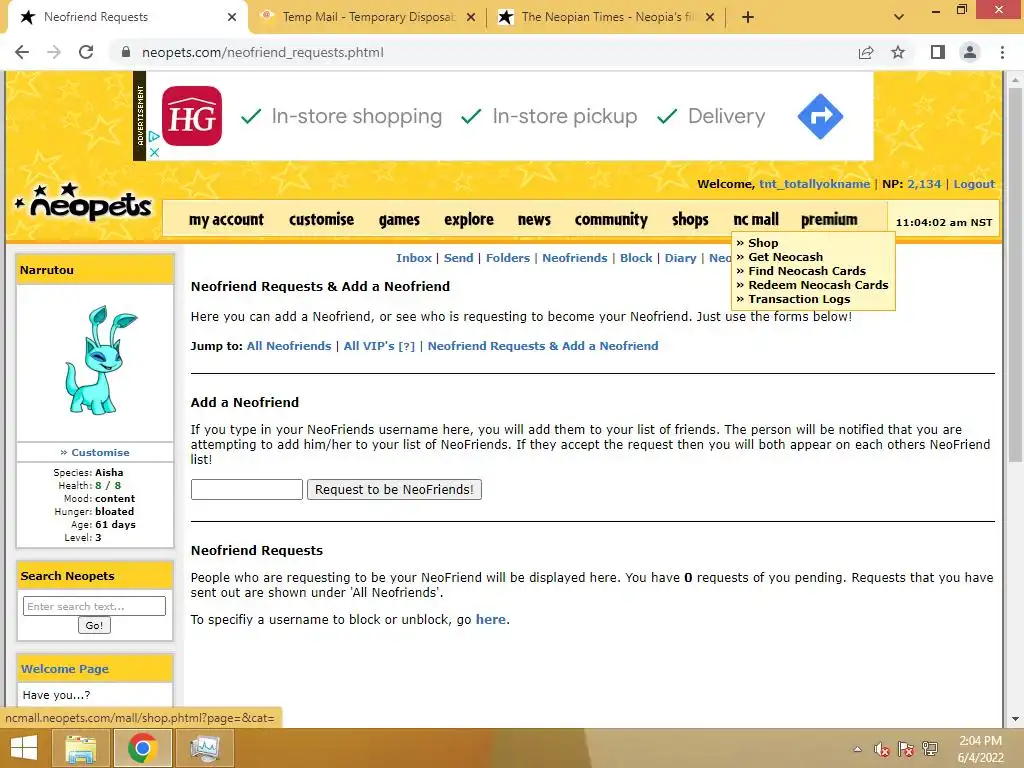Click the blue arrow ad icon
This screenshot has height=768, width=1024.
(x=820, y=116)
